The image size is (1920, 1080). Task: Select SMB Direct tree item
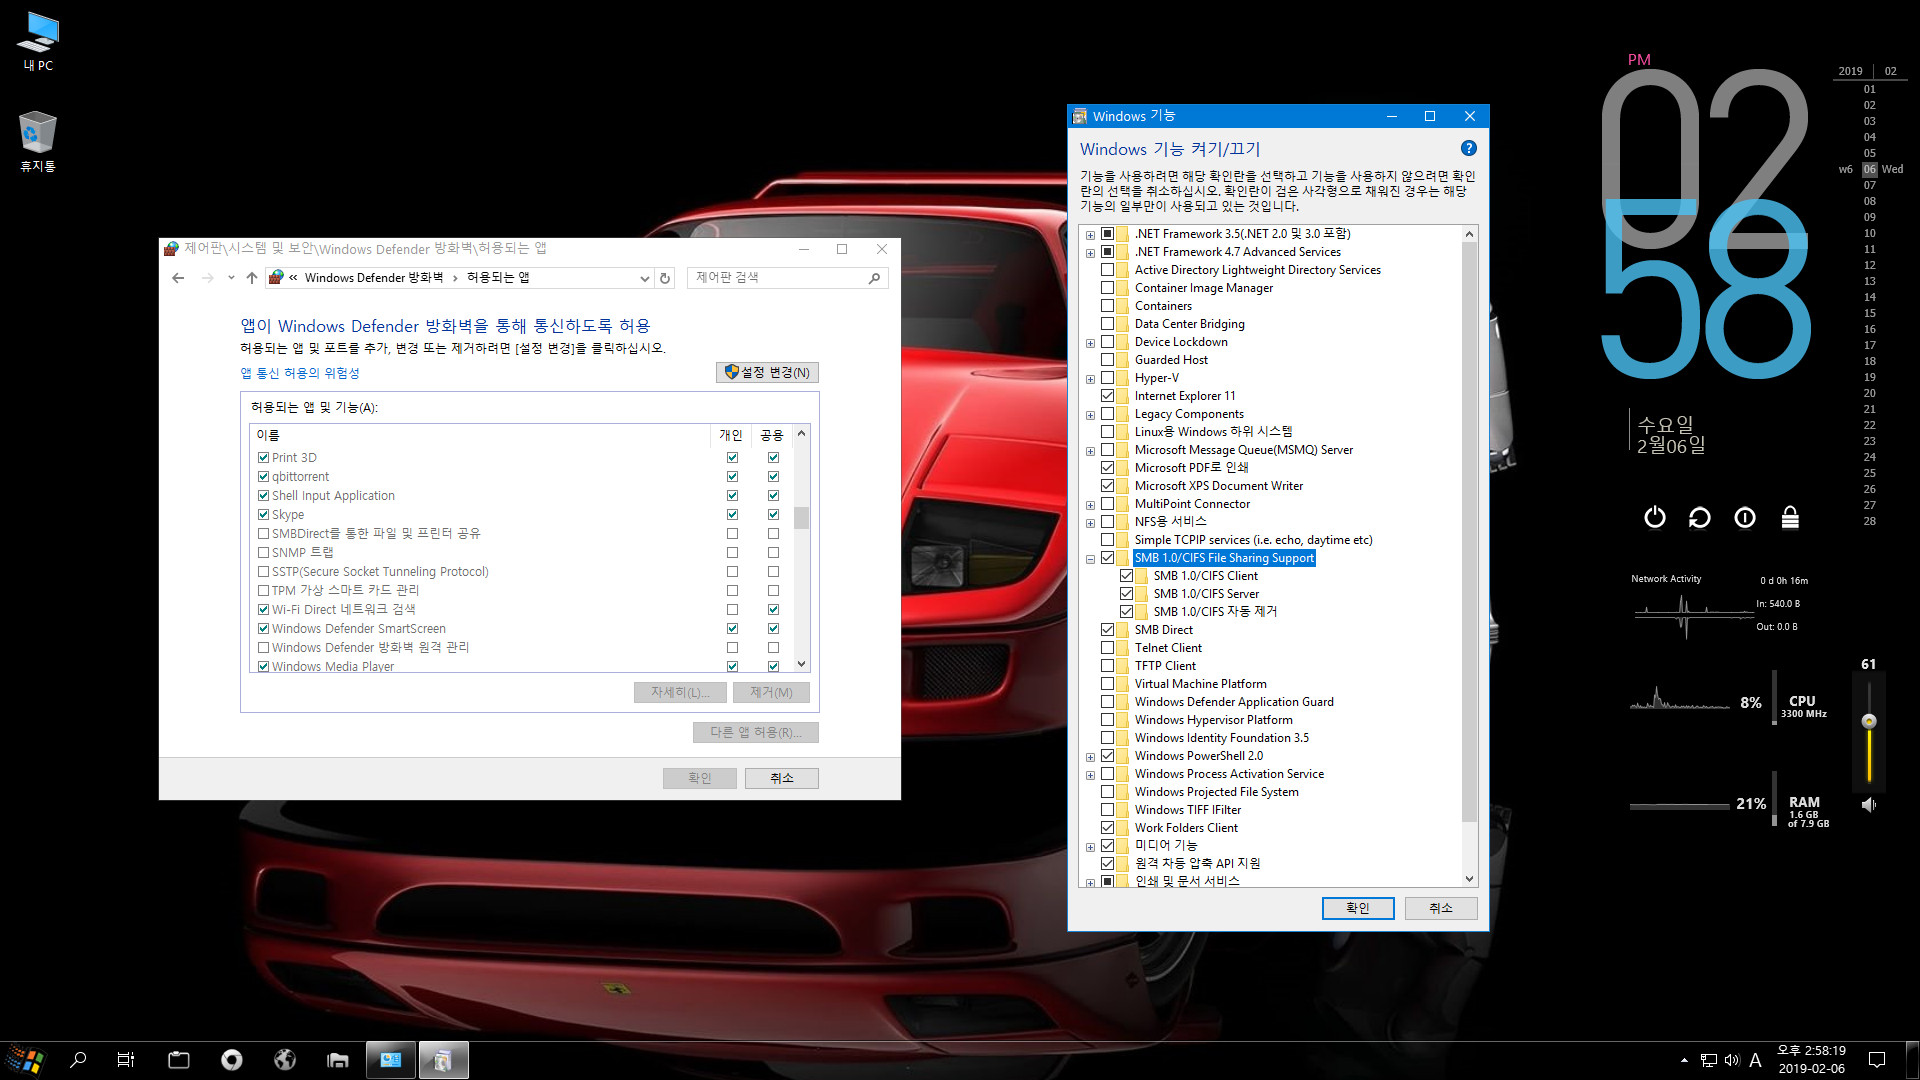1163,630
